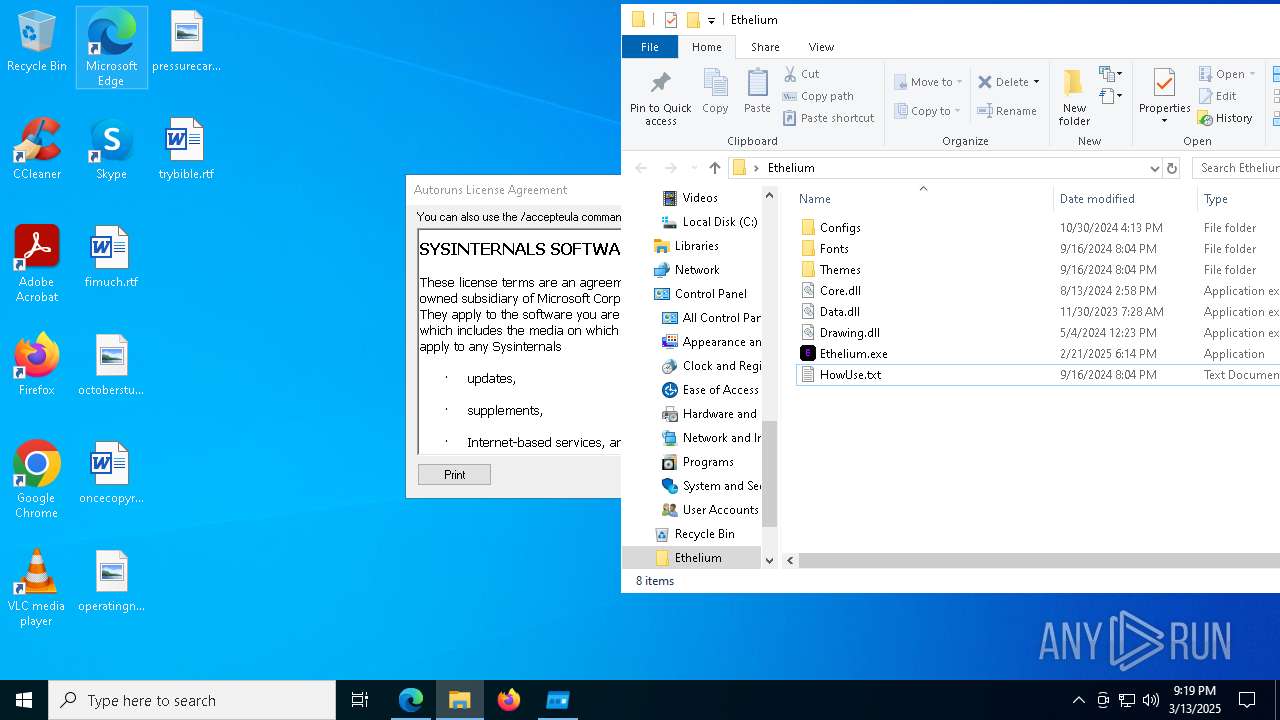Image resolution: width=1280 pixels, height=720 pixels.
Task: Click taskbar search box
Action: [x=192, y=700]
